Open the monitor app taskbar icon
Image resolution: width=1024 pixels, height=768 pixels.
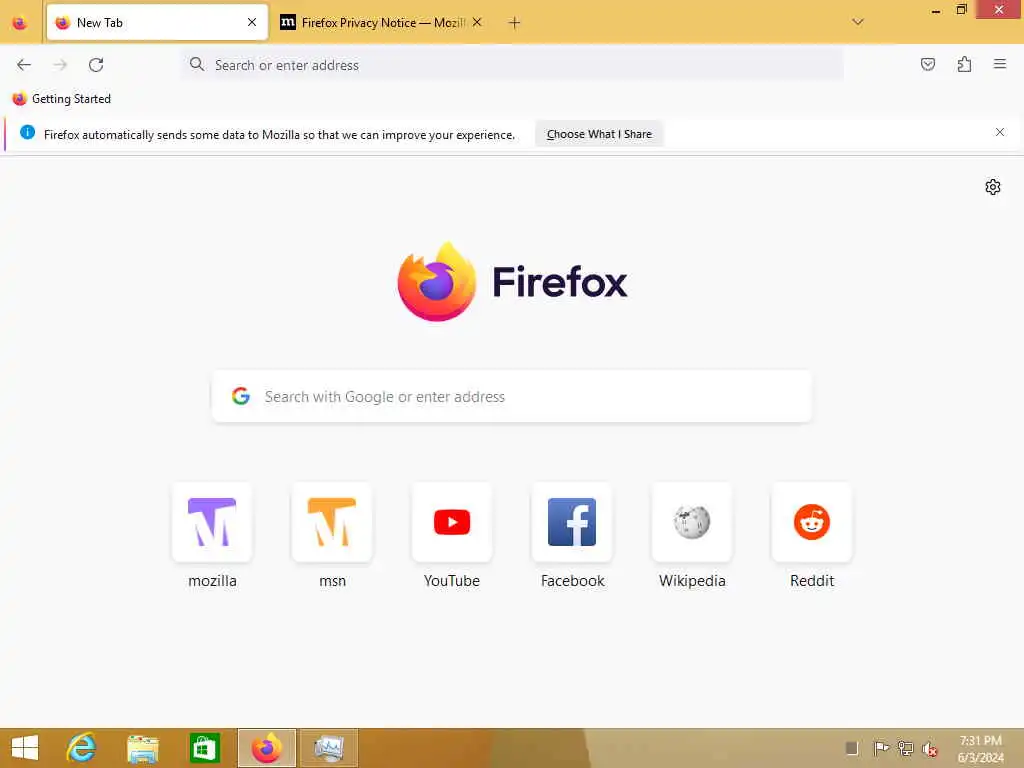(329, 748)
